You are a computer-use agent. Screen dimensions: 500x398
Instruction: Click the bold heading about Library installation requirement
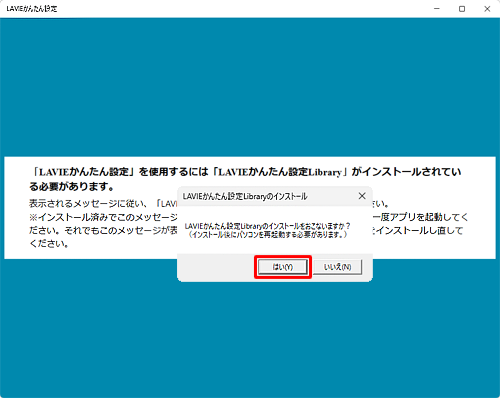pyautogui.click(x=245, y=179)
